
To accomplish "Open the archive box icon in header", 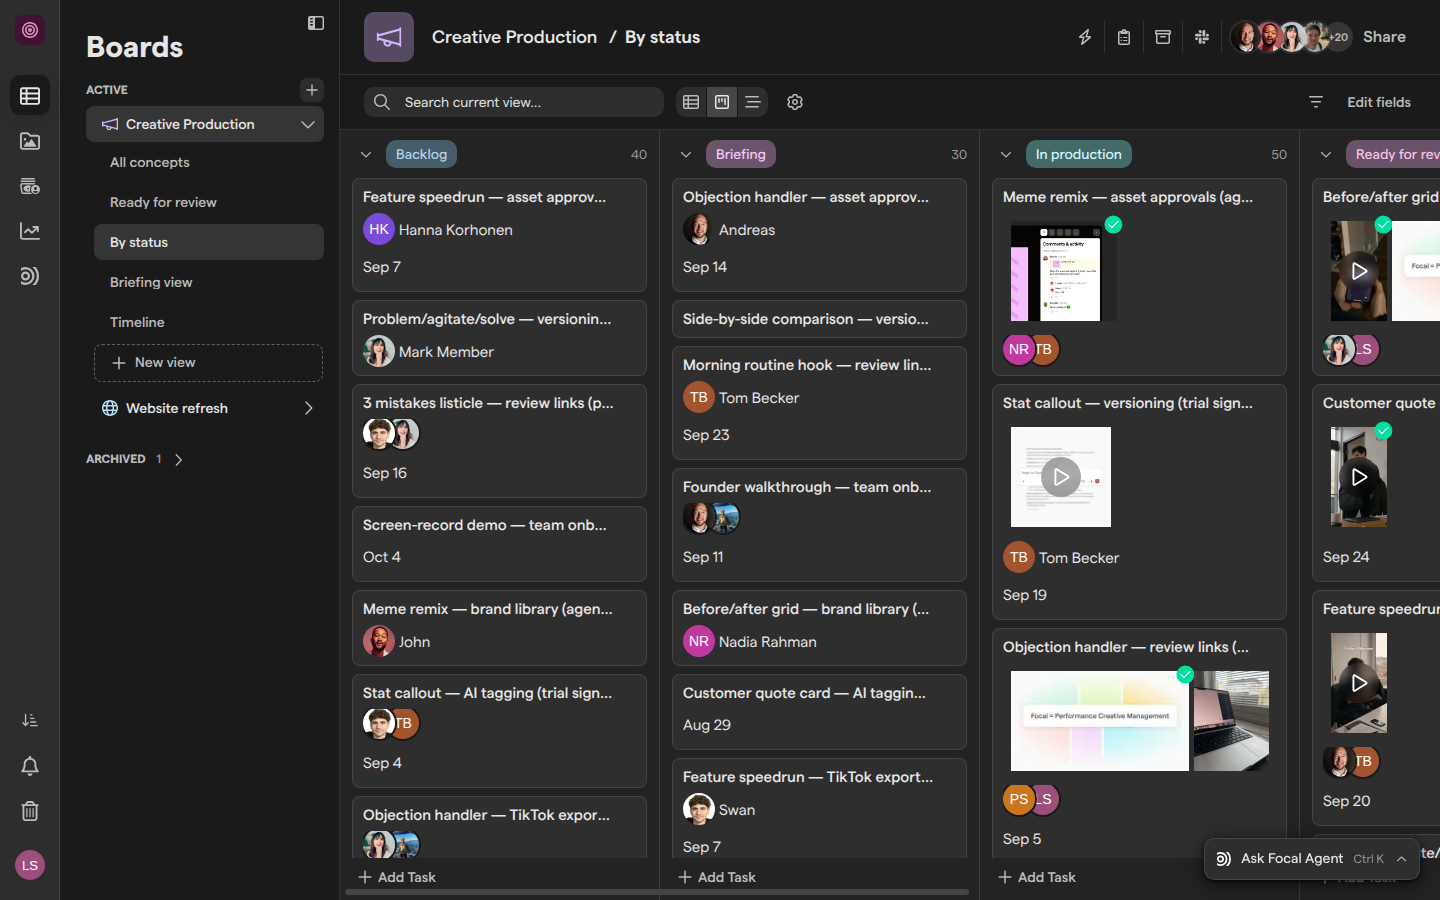I will [1163, 37].
